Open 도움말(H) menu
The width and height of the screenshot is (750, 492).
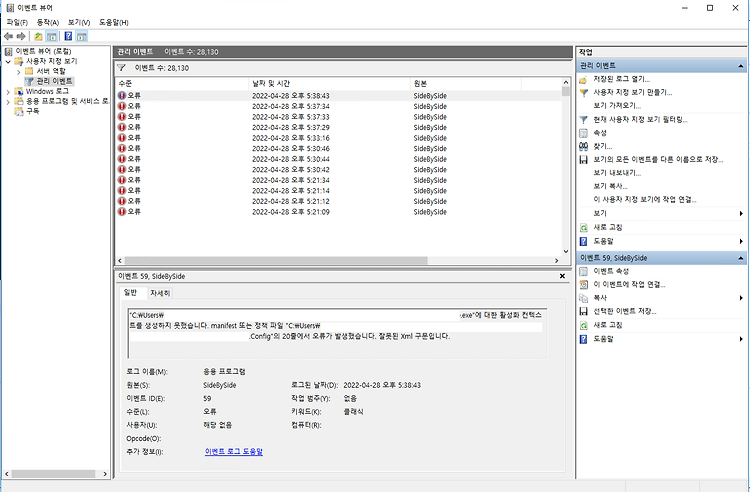click(x=113, y=22)
